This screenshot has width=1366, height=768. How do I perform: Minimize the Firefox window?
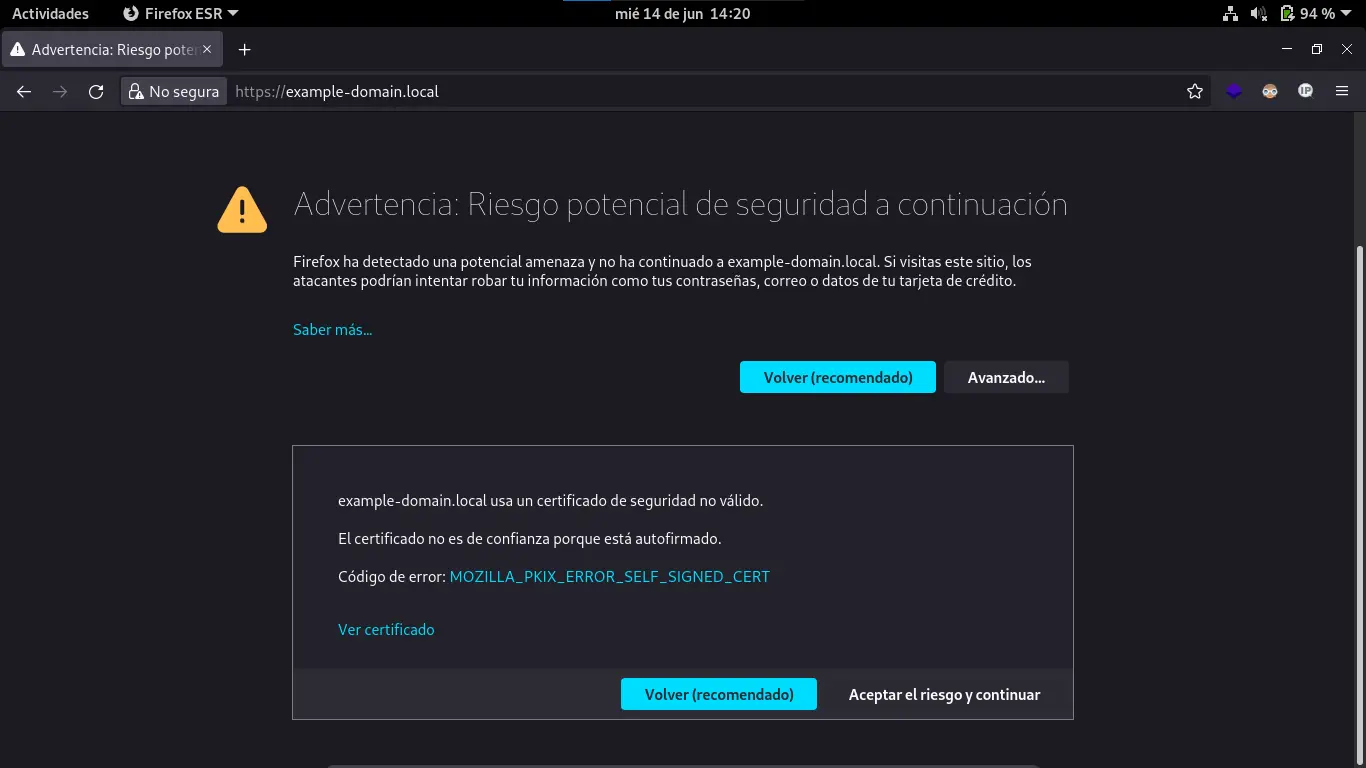click(x=1287, y=49)
